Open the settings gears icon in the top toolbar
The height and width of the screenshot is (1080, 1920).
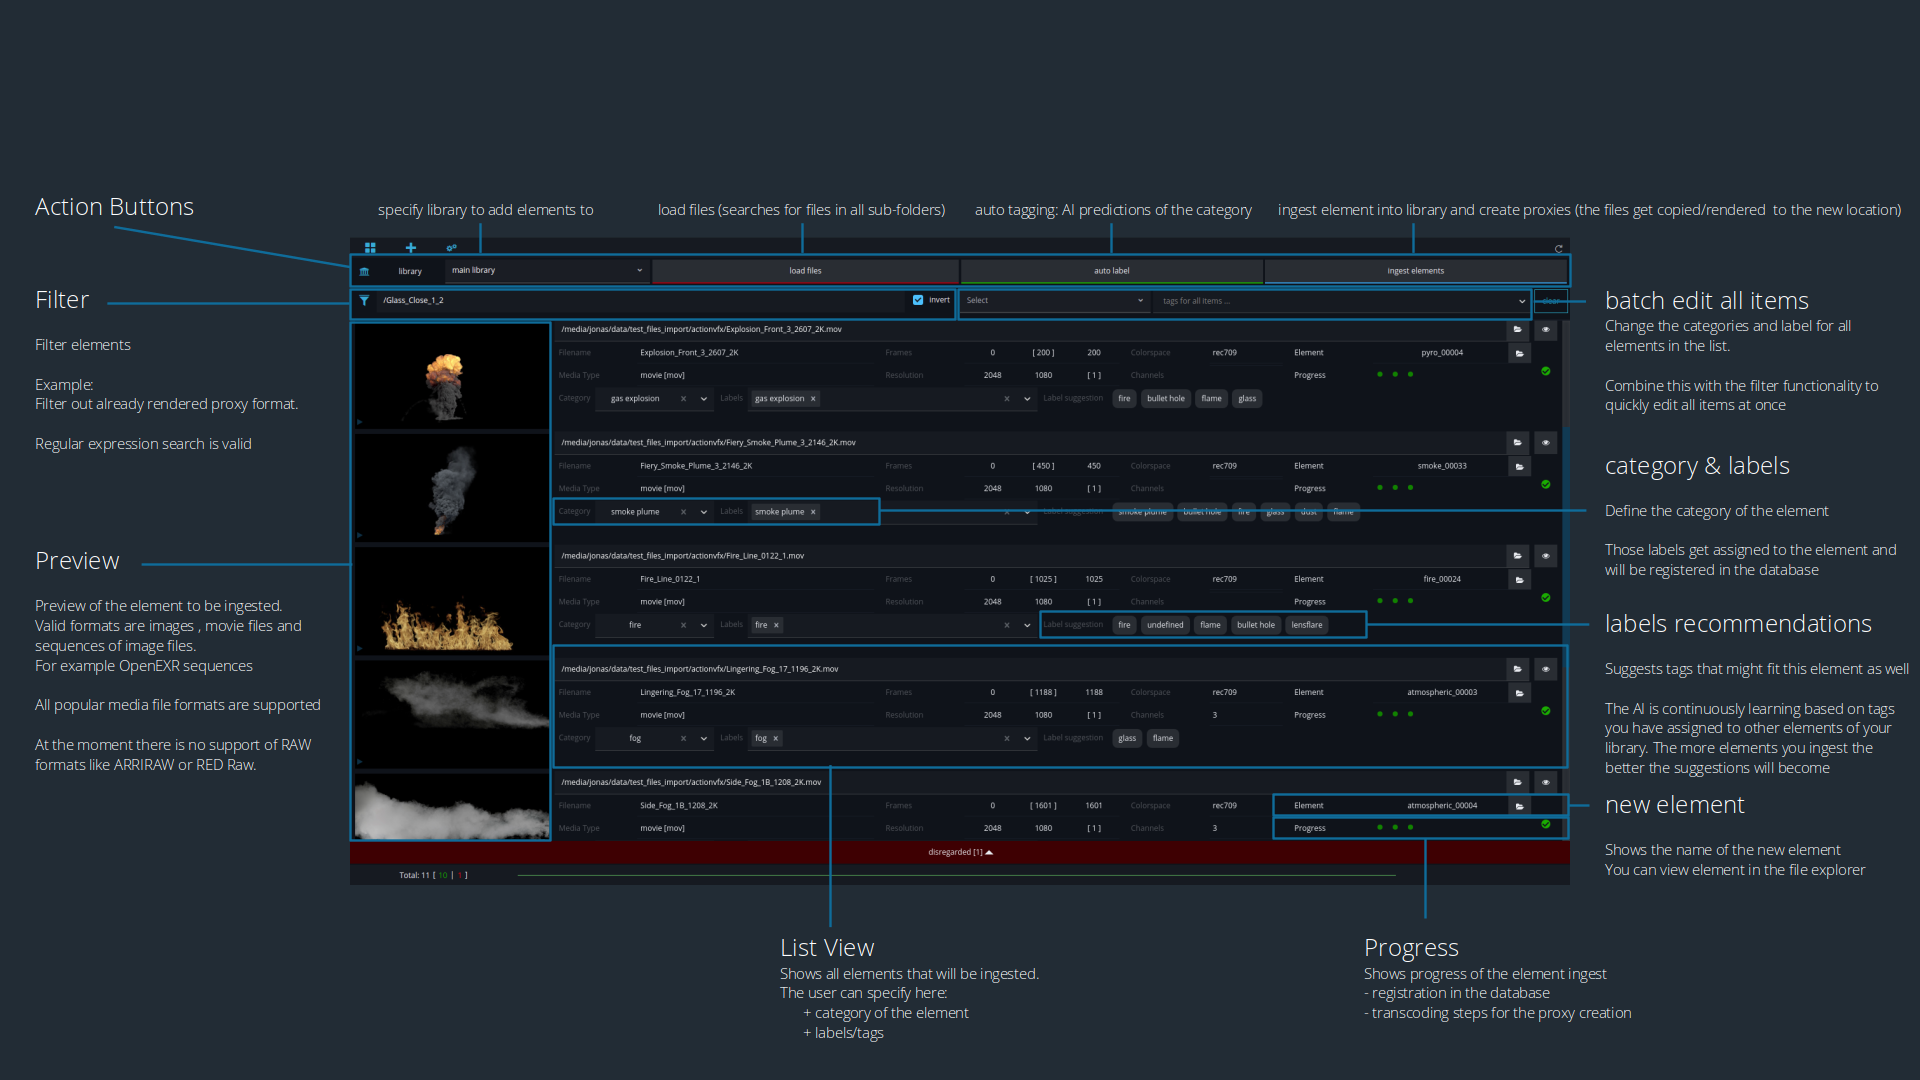point(451,248)
